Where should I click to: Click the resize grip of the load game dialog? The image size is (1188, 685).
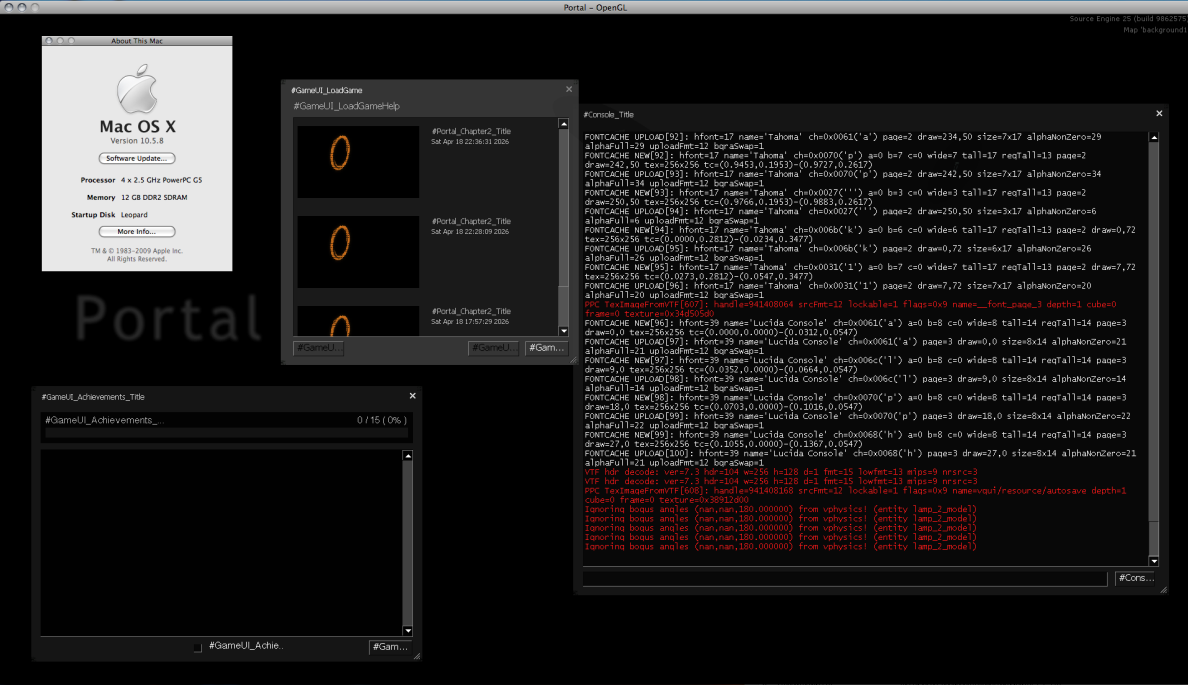pyautogui.click(x=574, y=360)
